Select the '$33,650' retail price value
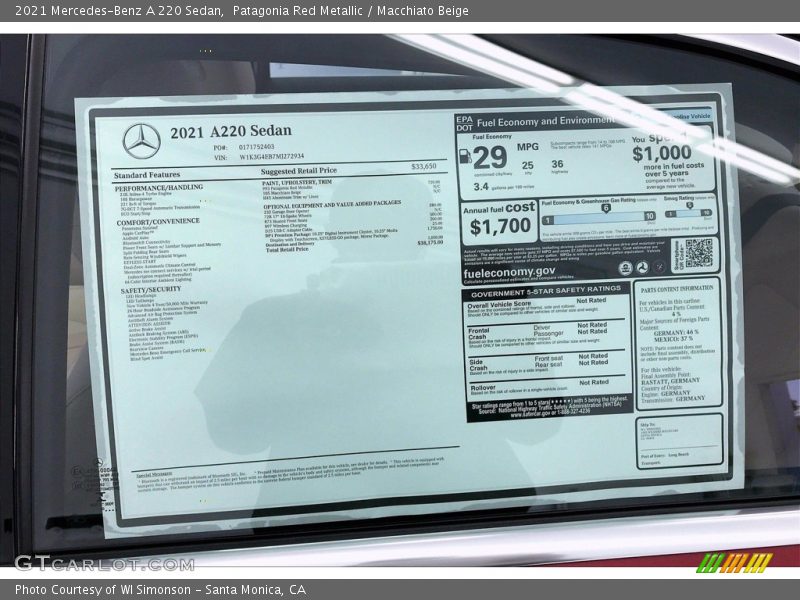Image resolution: width=800 pixels, height=600 pixels. [x=423, y=166]
